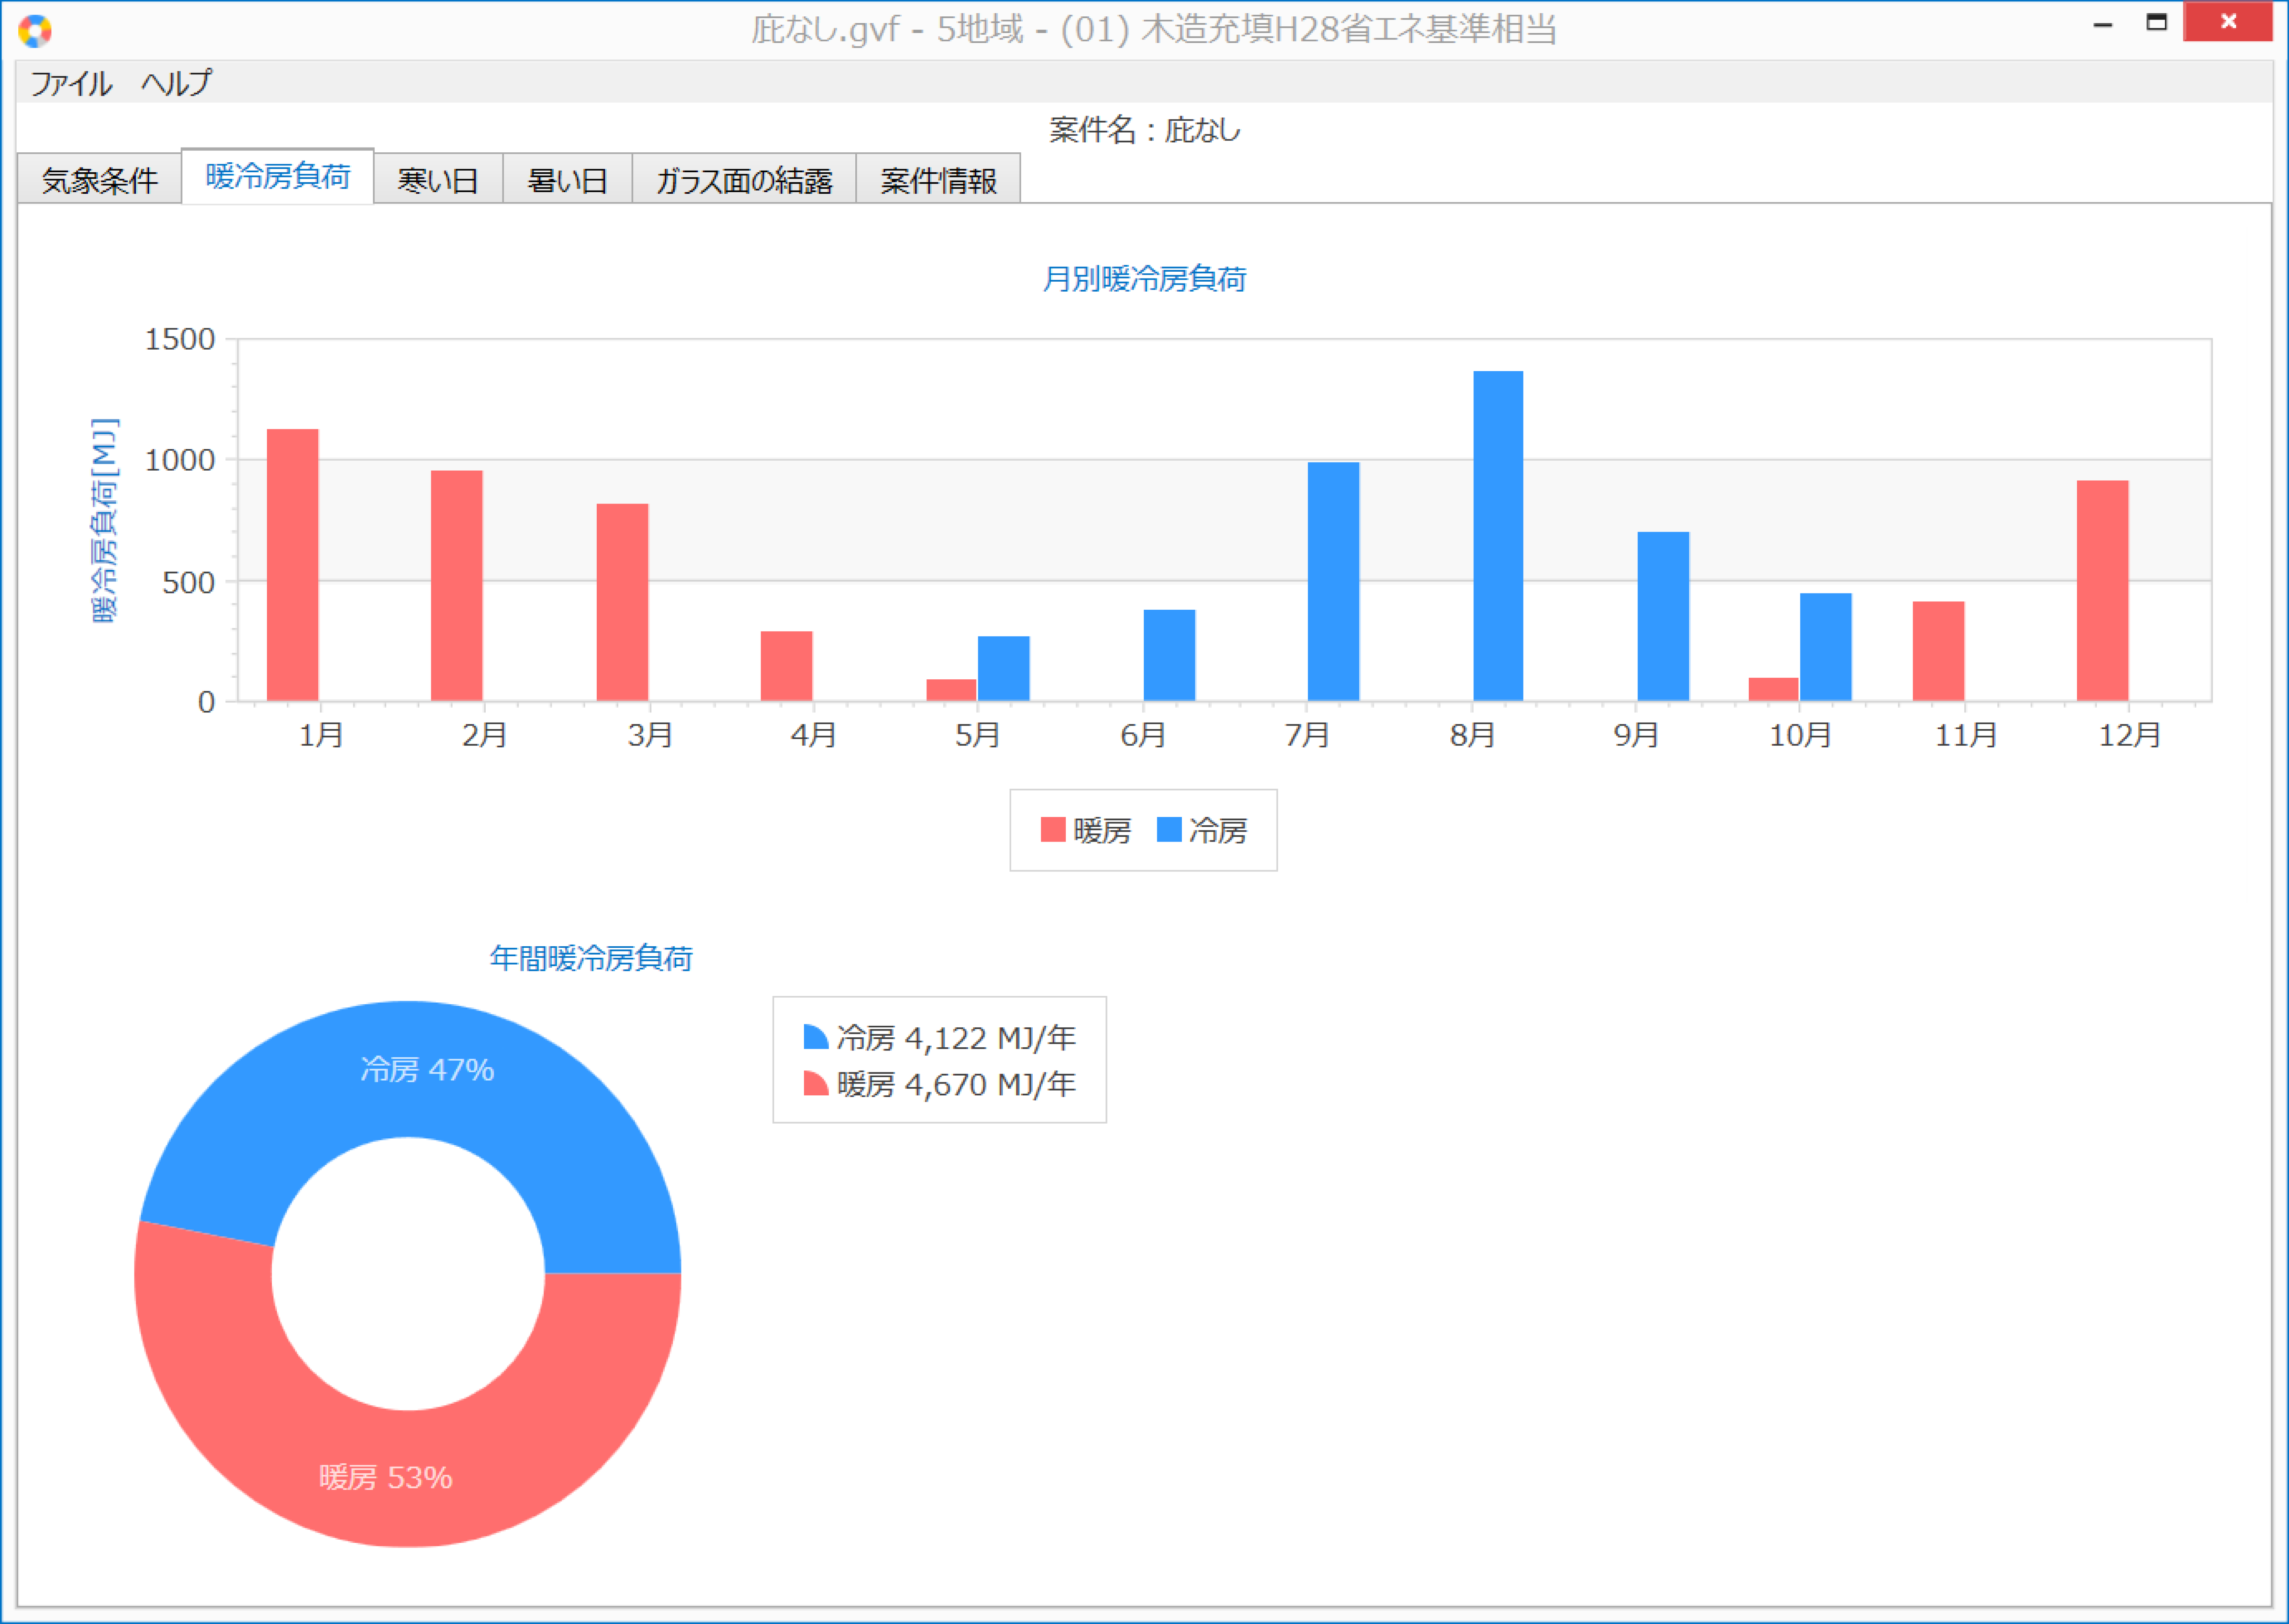Click the red 暖房 legend swatch

tap(1053, 830)
